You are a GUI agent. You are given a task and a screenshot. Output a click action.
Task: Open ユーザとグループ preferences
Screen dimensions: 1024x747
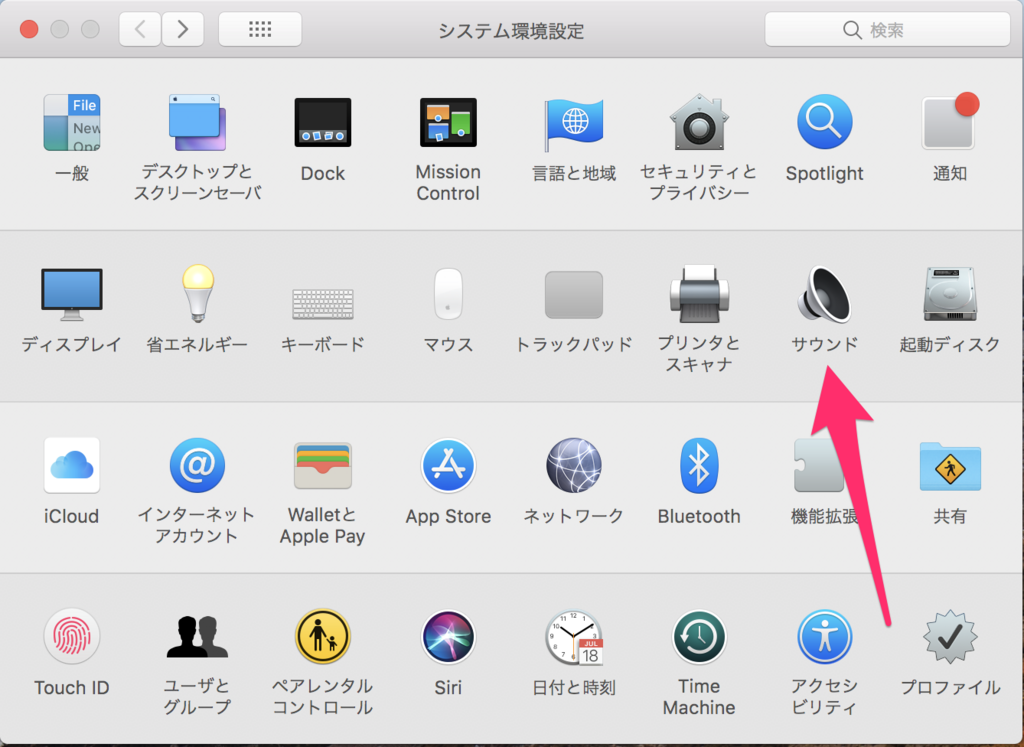coord(197,637)
